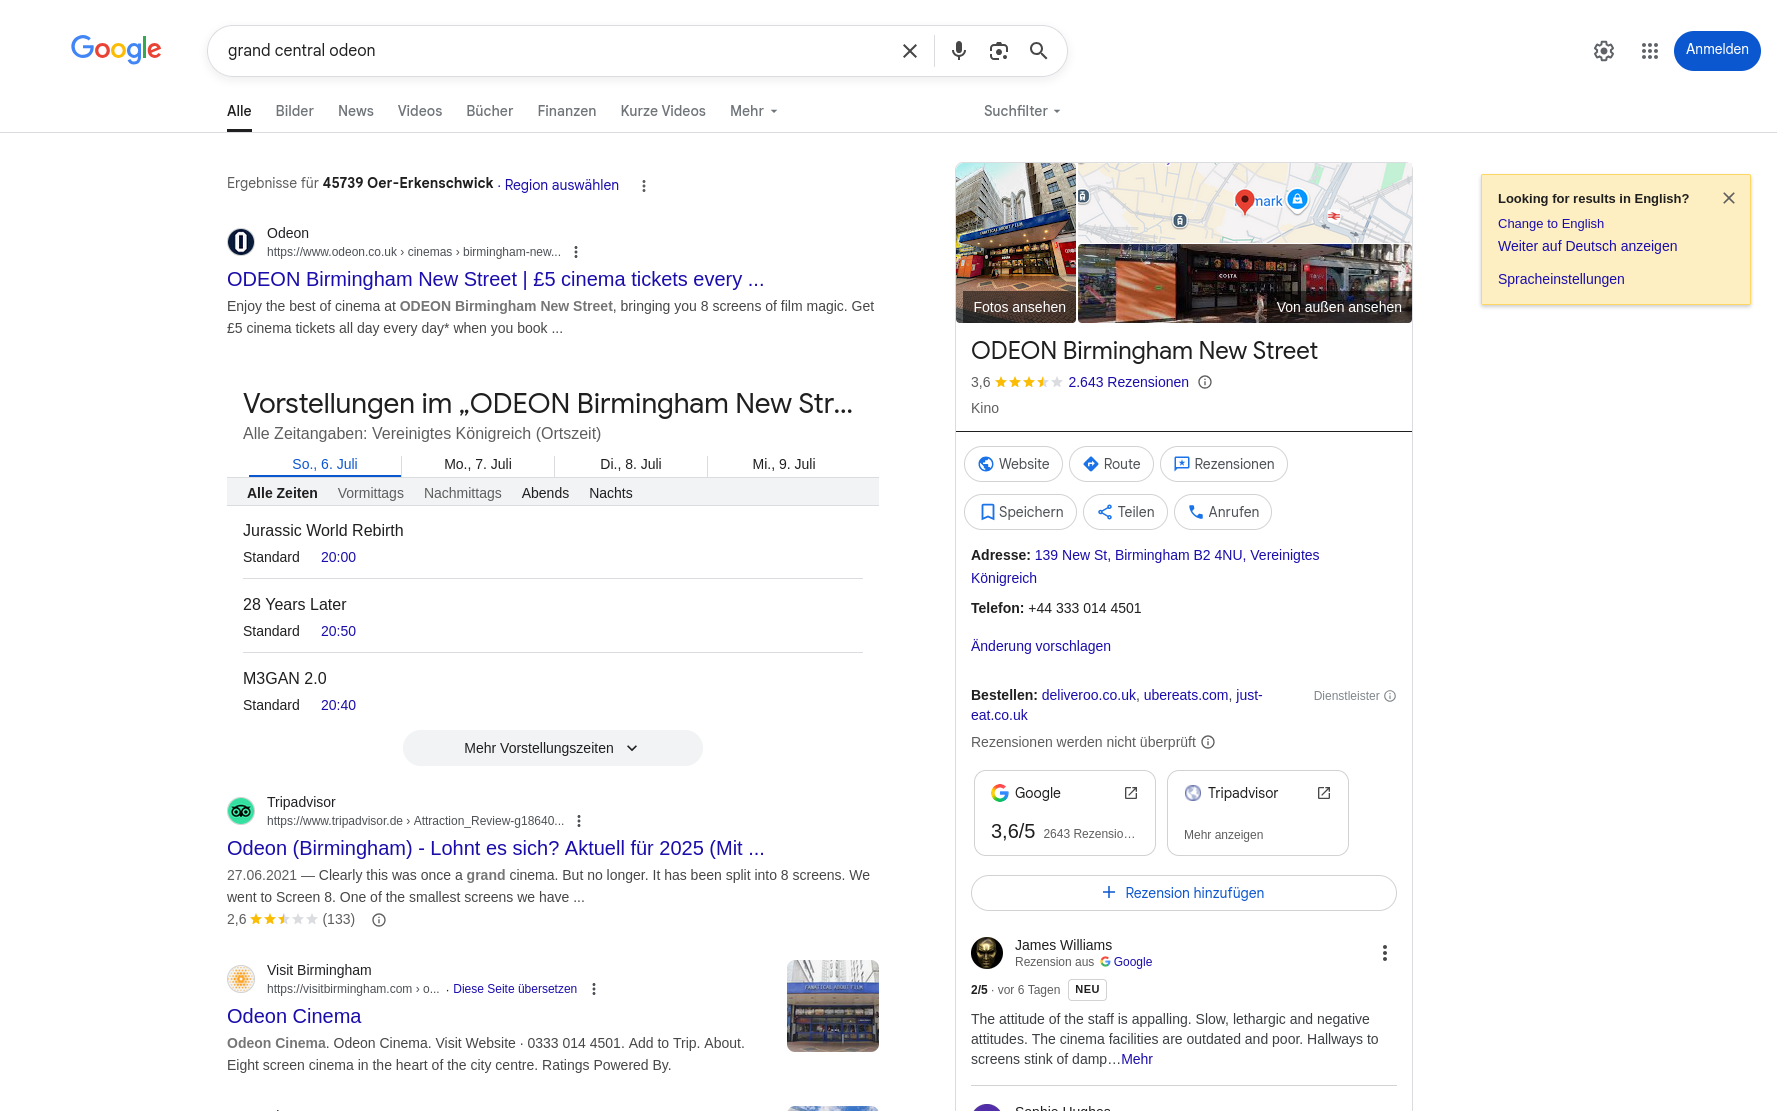Start voice search with the microphone icon
The width and height of the screenshot is (1777, 1111).
(959, 51)
